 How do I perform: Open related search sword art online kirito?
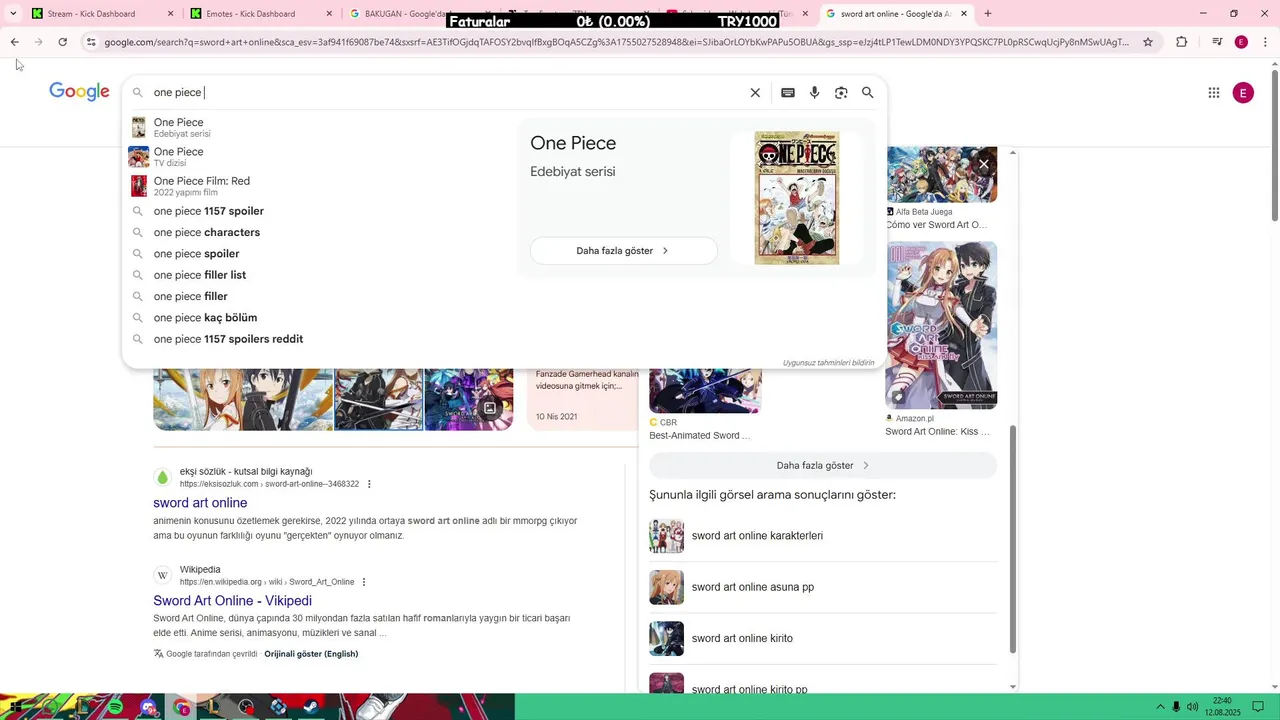[x=823, y=638]
